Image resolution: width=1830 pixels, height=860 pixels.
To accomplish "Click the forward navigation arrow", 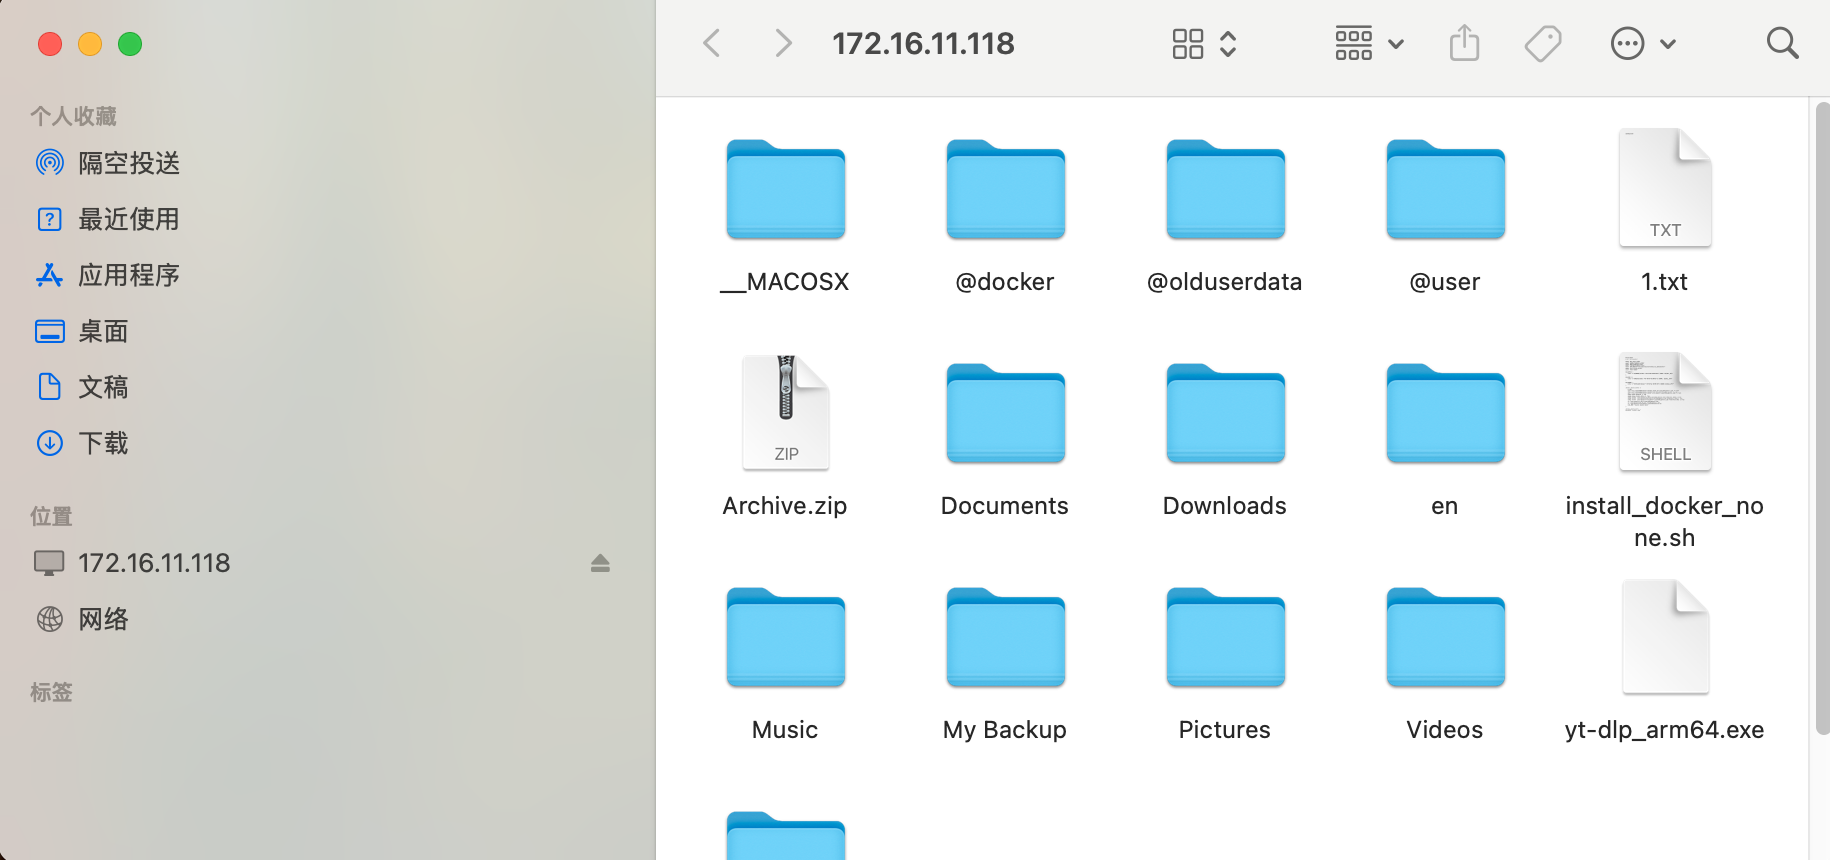I will point(783,43).
